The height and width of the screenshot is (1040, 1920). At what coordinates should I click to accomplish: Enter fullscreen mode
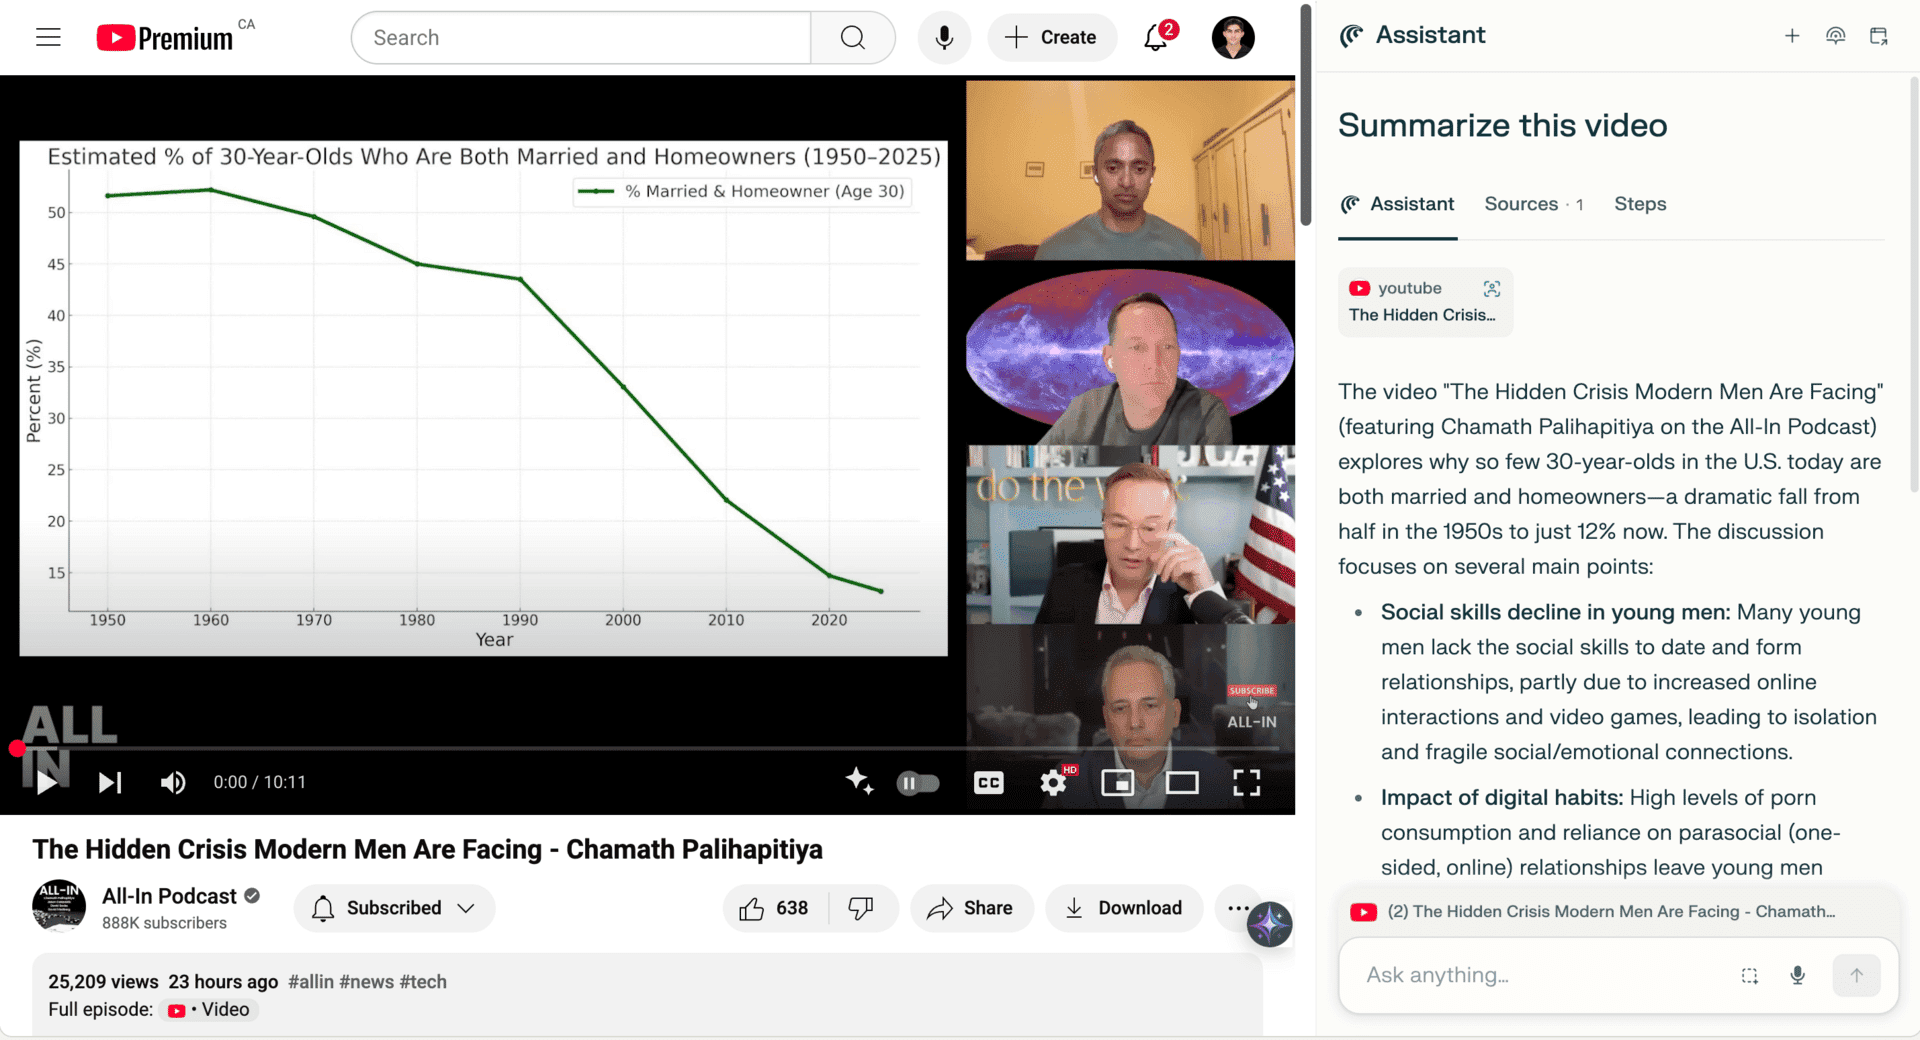tap(1247, 783)
